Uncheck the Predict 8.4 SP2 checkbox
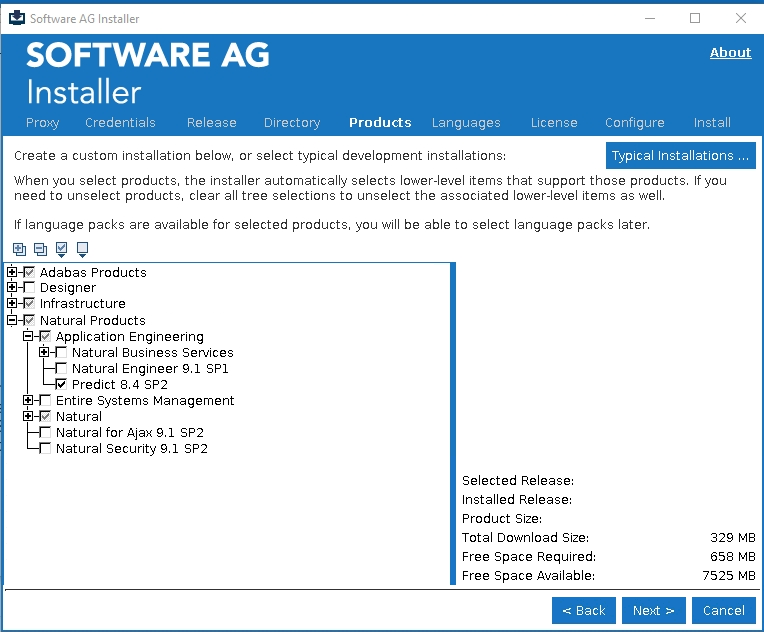 (x=61, y=385)
